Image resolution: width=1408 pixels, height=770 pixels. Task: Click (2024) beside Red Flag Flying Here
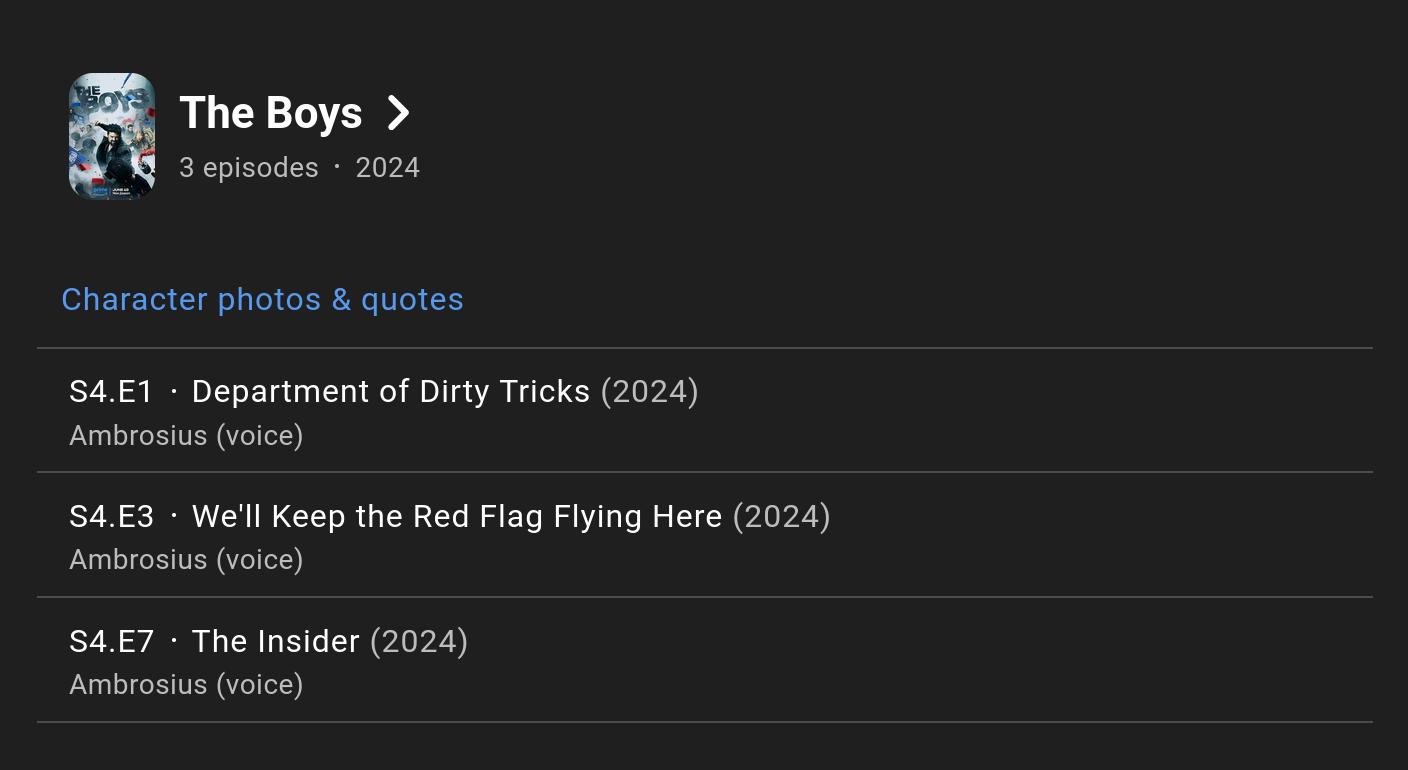point(782,516)
